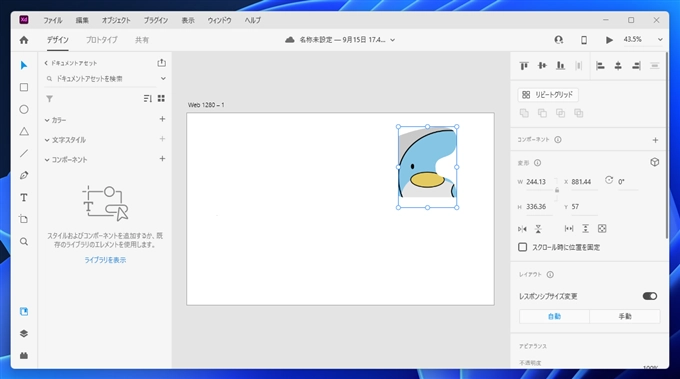Click the rotation icon
Screen dimensions: 680x379
pos(609,180)
